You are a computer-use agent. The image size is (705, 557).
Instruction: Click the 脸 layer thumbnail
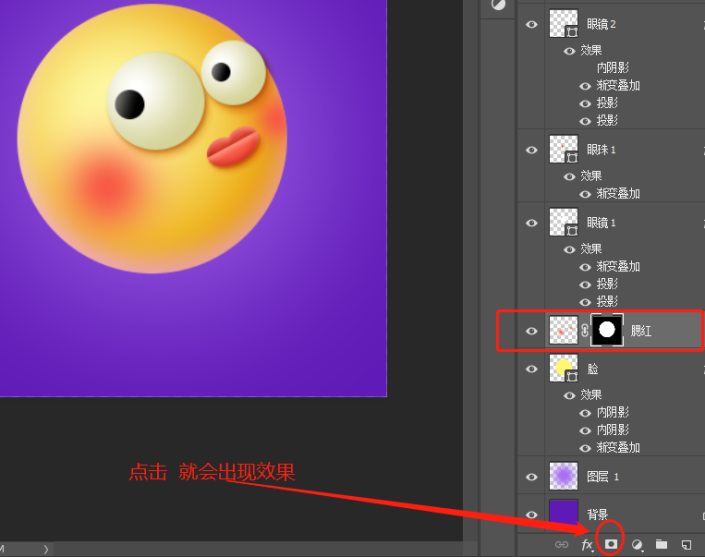[x=564, y=369]
